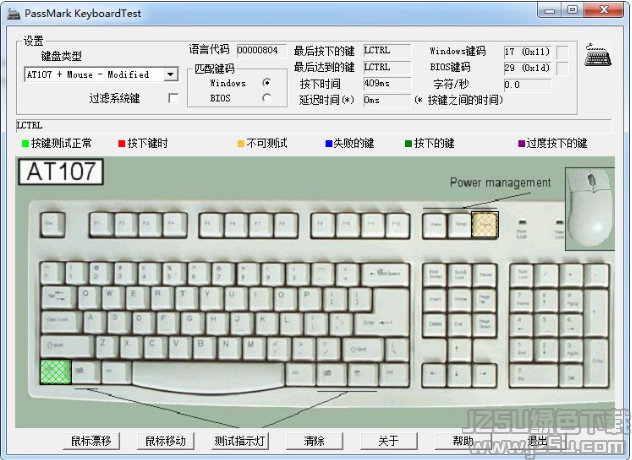The height and width of the screenshot is (460, 632).
Task: Click the numpad Enter key on keyboard image
Action: [597, 363]
